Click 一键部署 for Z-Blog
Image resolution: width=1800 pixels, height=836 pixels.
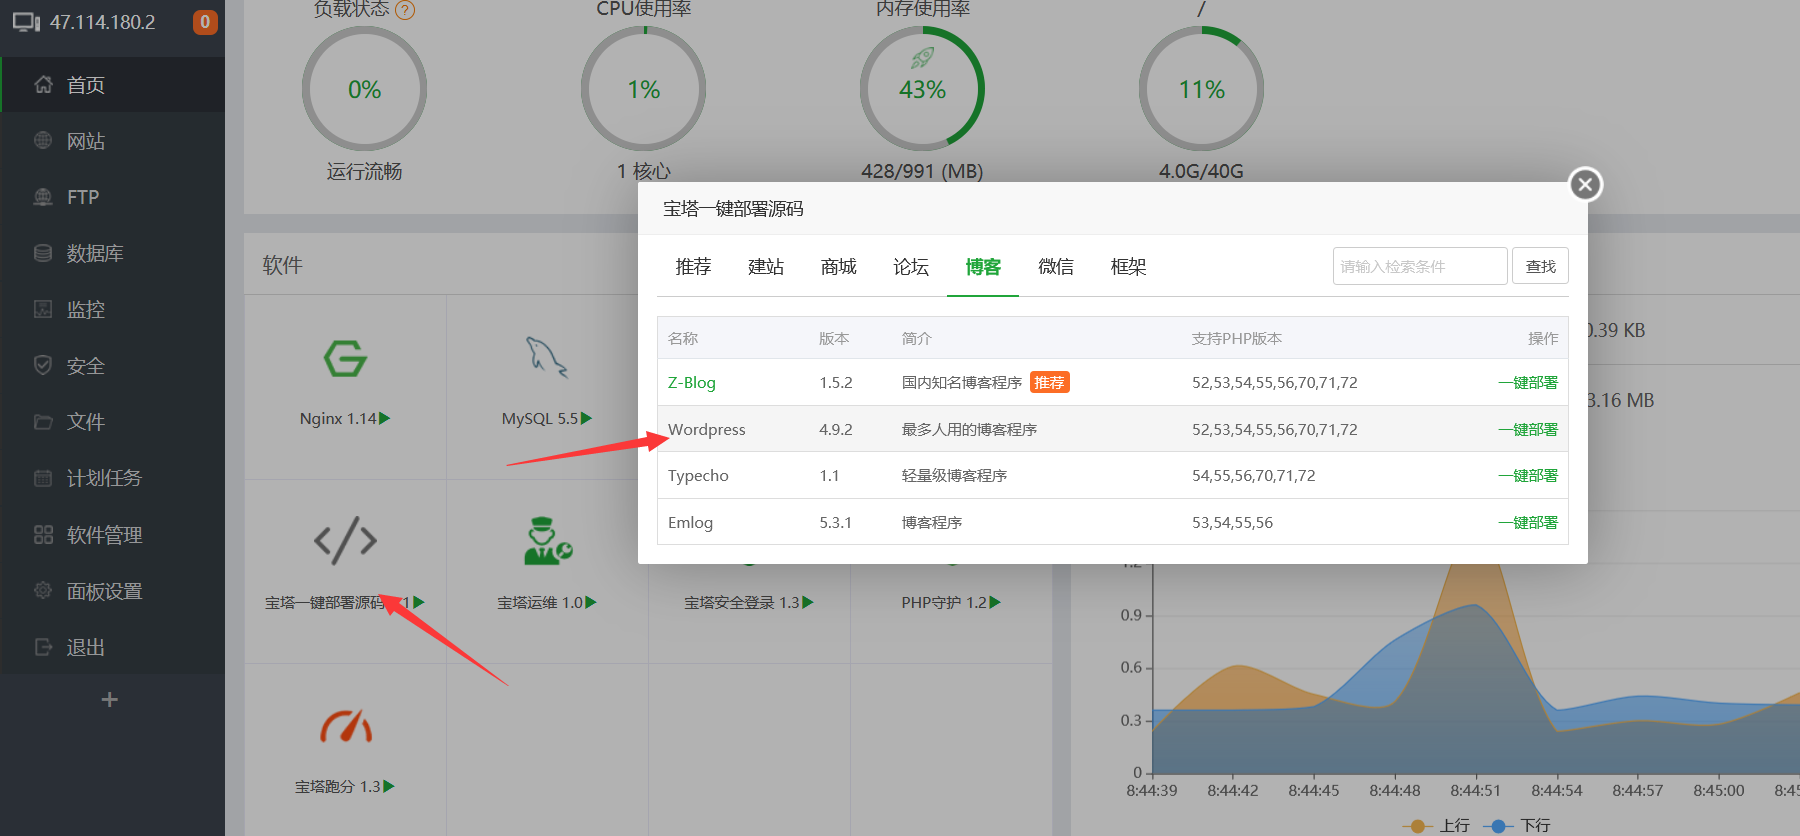tap(1528, 382)
